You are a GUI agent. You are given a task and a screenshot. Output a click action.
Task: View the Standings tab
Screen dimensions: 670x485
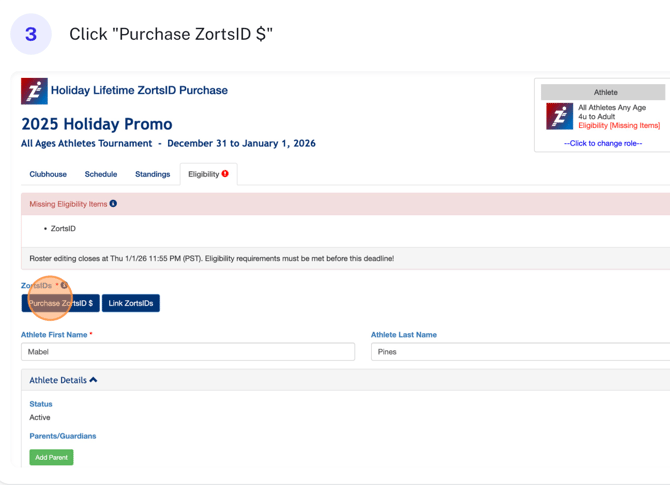[153, 174]
